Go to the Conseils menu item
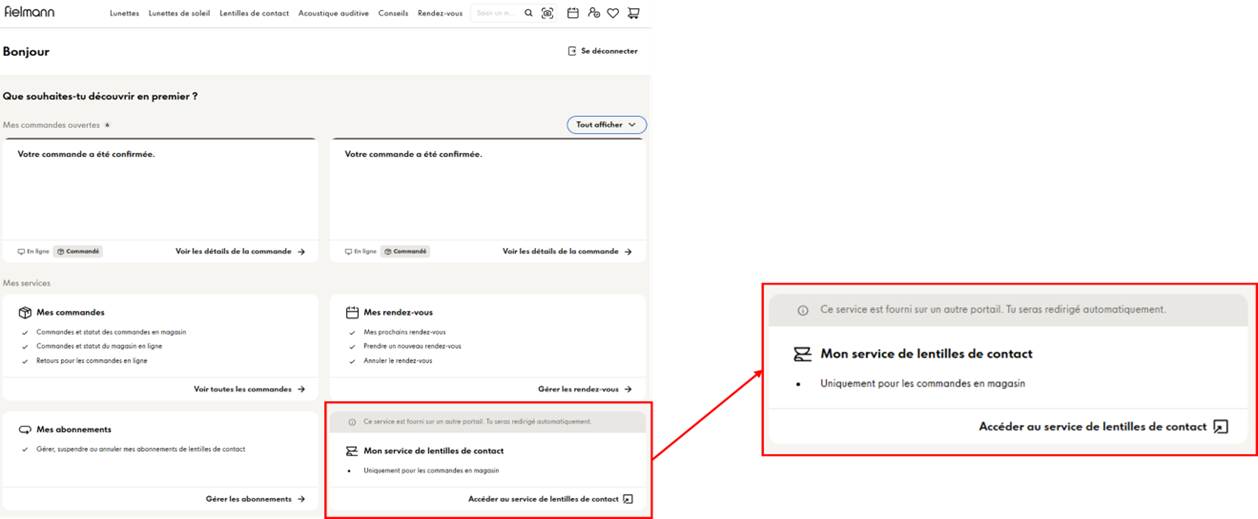 (x=393, y=14)
